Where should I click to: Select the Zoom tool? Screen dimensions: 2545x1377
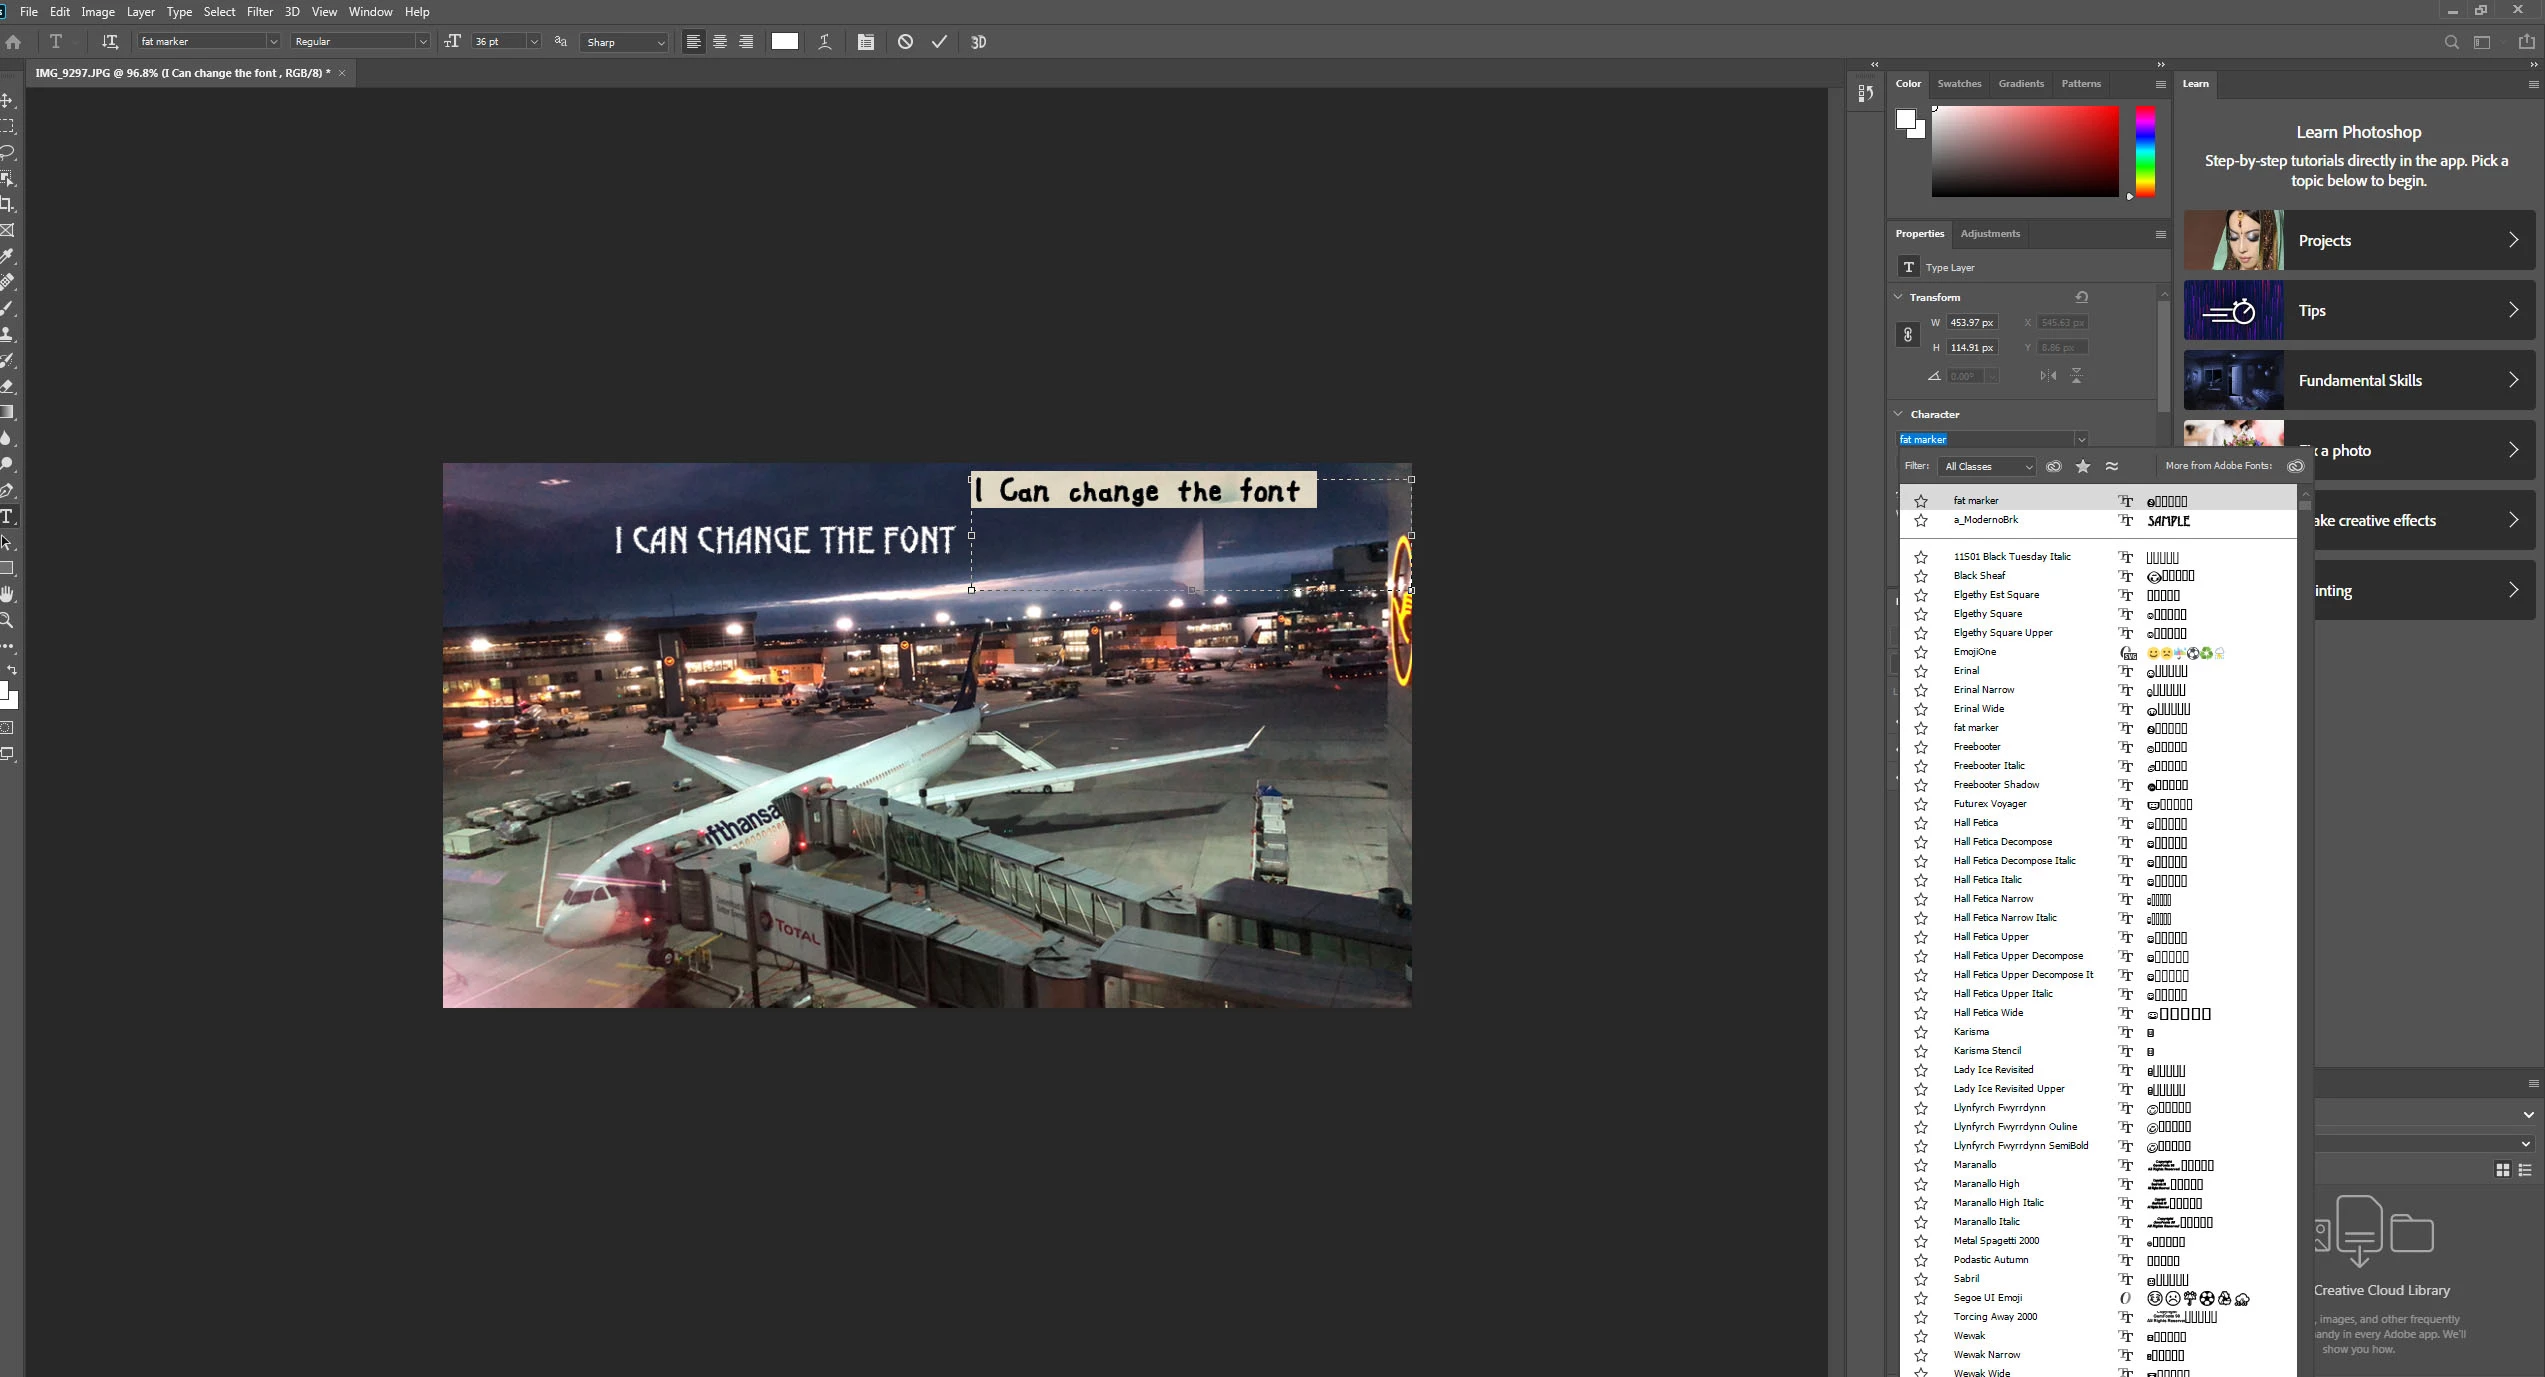(7, 620)
